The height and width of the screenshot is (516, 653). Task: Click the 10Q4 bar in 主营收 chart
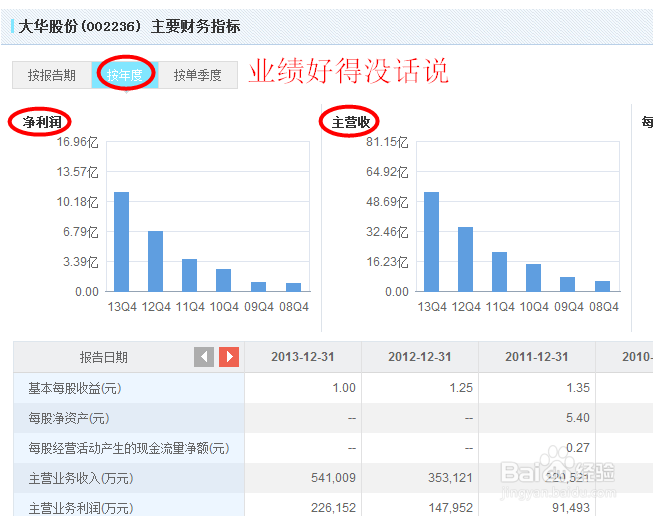(533, 277)
